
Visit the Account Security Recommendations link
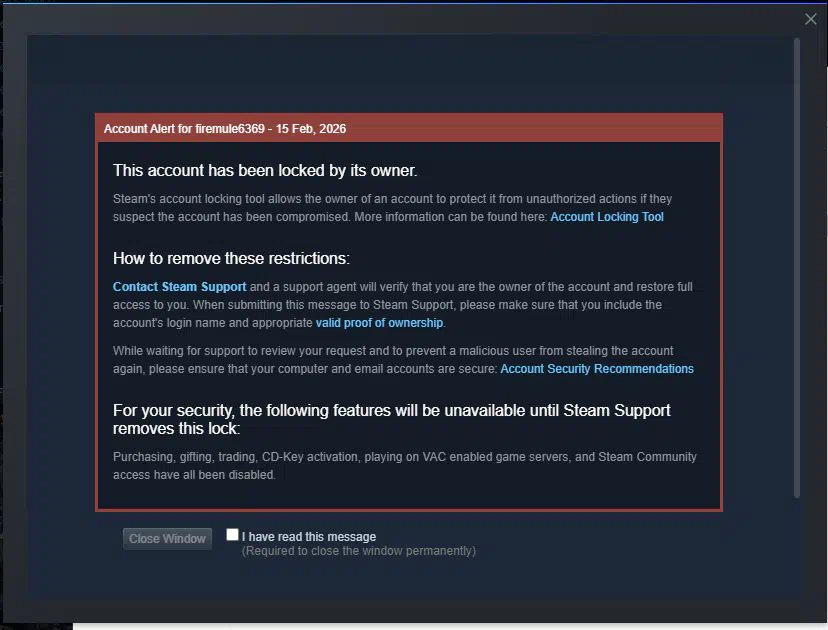597,369
